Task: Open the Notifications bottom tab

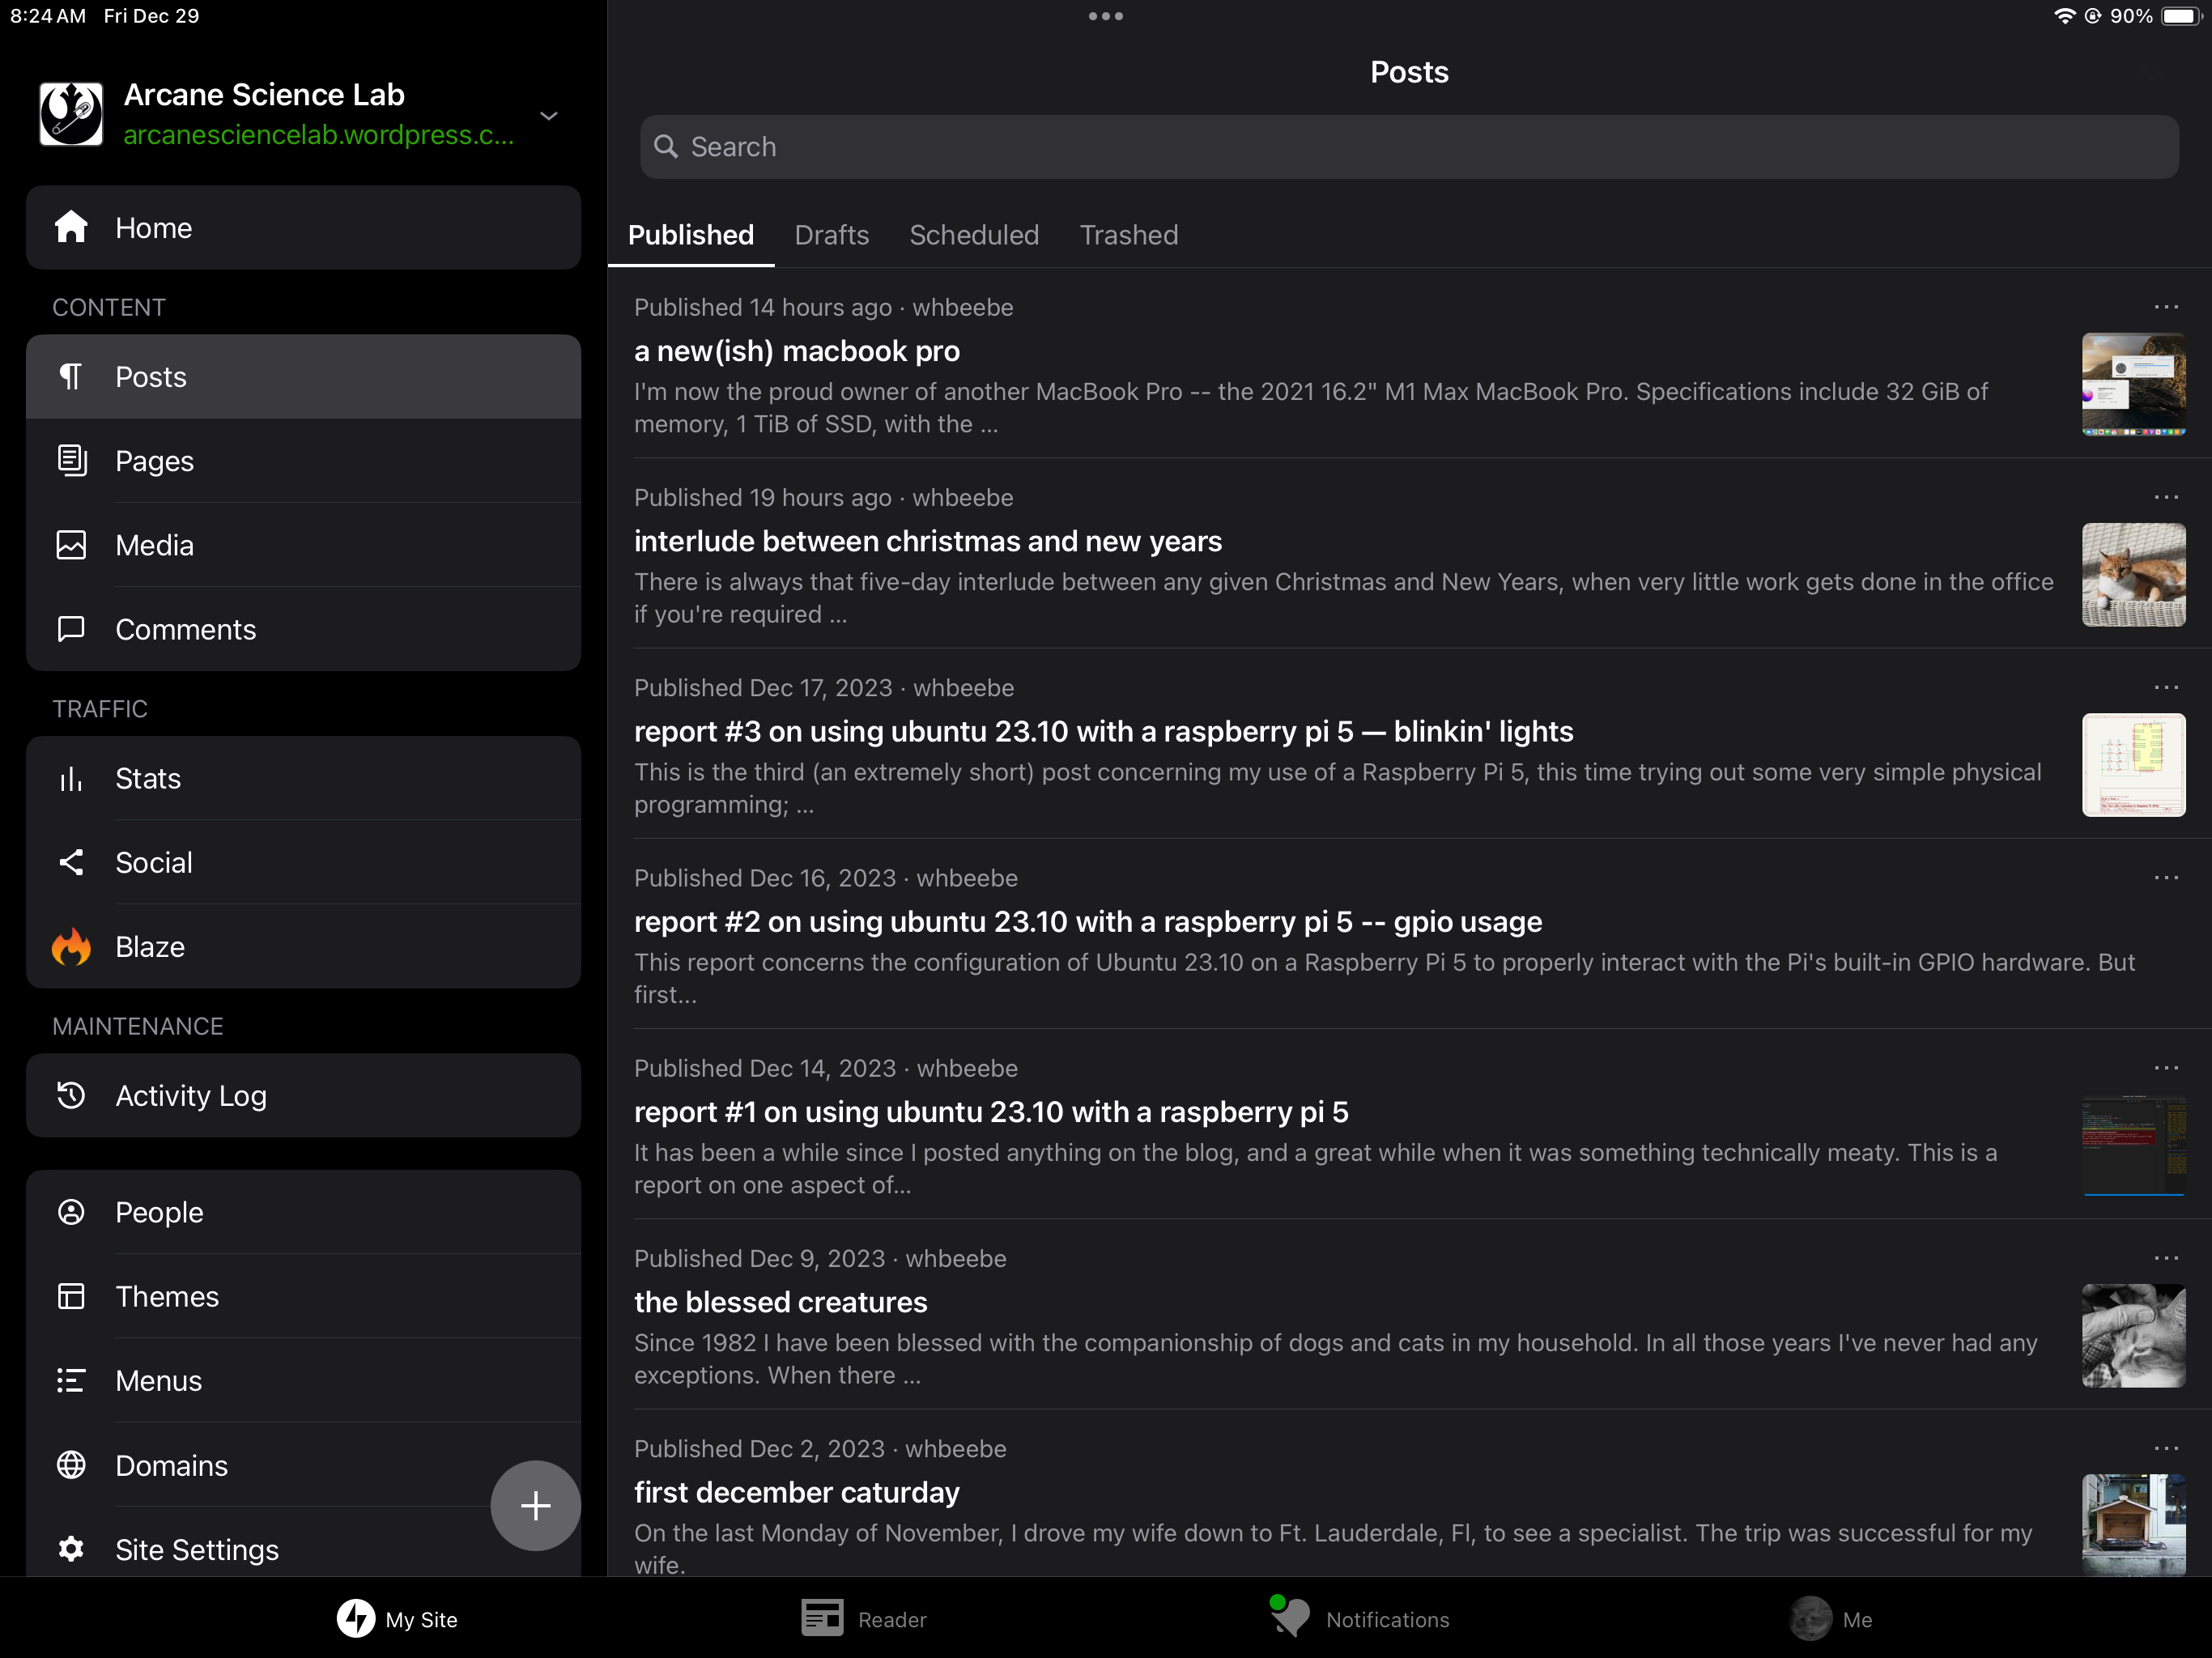Action: point(1358,1618)
